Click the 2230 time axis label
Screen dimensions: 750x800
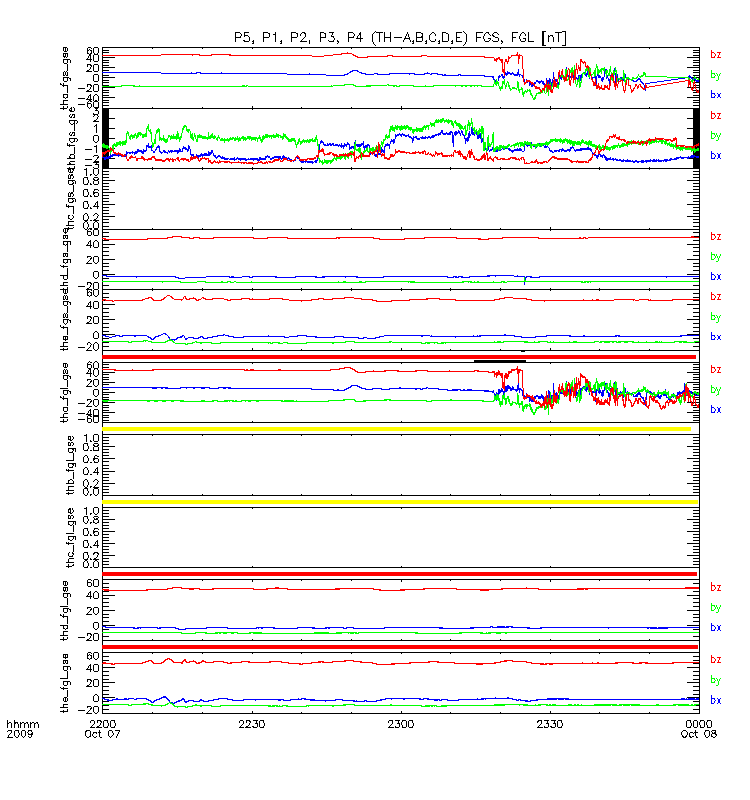[252, 724]
